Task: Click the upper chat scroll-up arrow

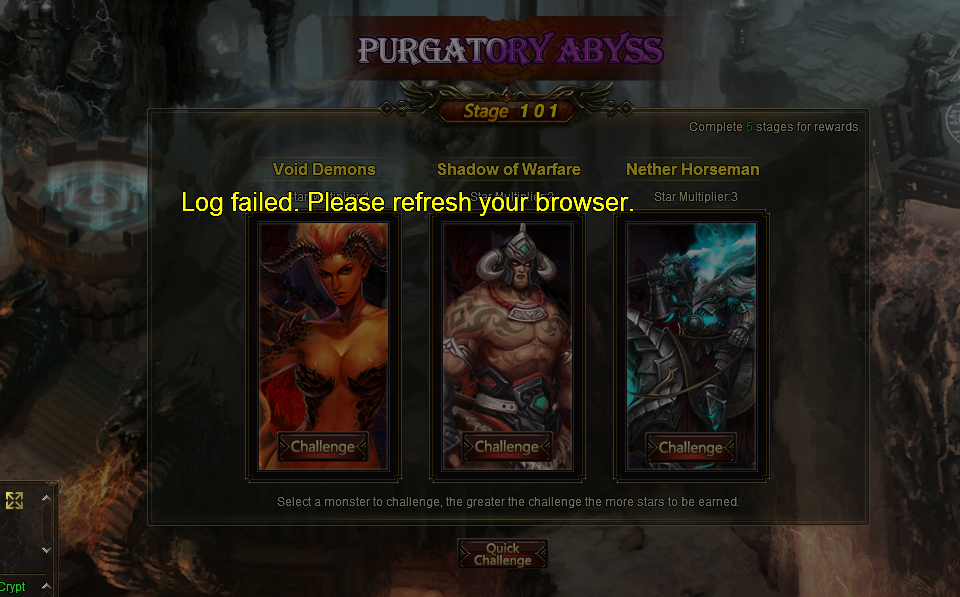Action: pos(46,498)
